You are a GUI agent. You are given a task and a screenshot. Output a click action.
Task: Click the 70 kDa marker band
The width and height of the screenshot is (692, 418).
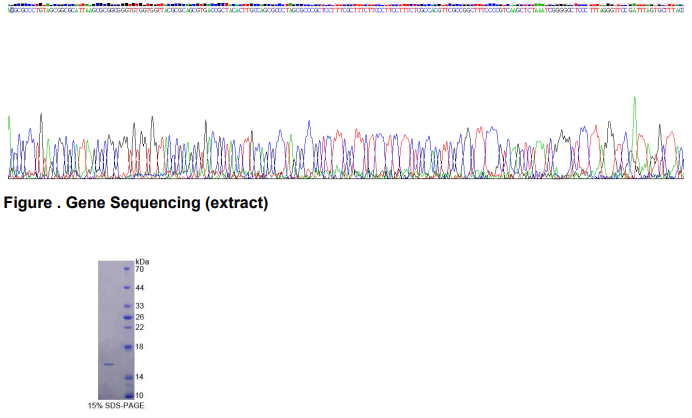tap(126, 270)
